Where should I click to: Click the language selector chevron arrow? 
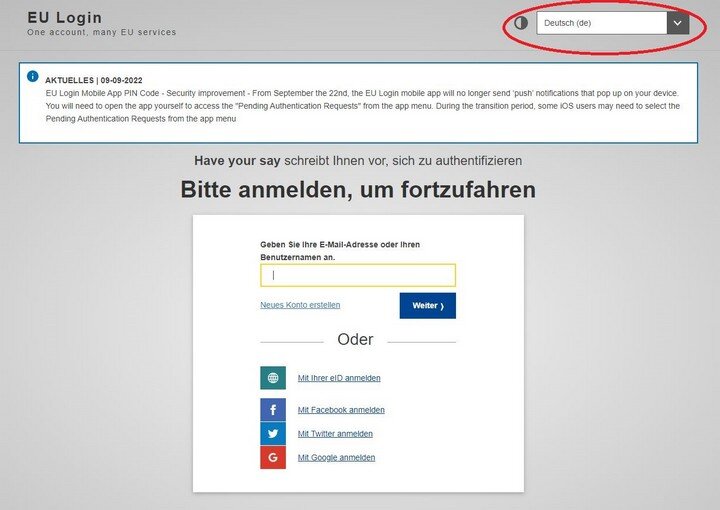click(x=678, y=23)
